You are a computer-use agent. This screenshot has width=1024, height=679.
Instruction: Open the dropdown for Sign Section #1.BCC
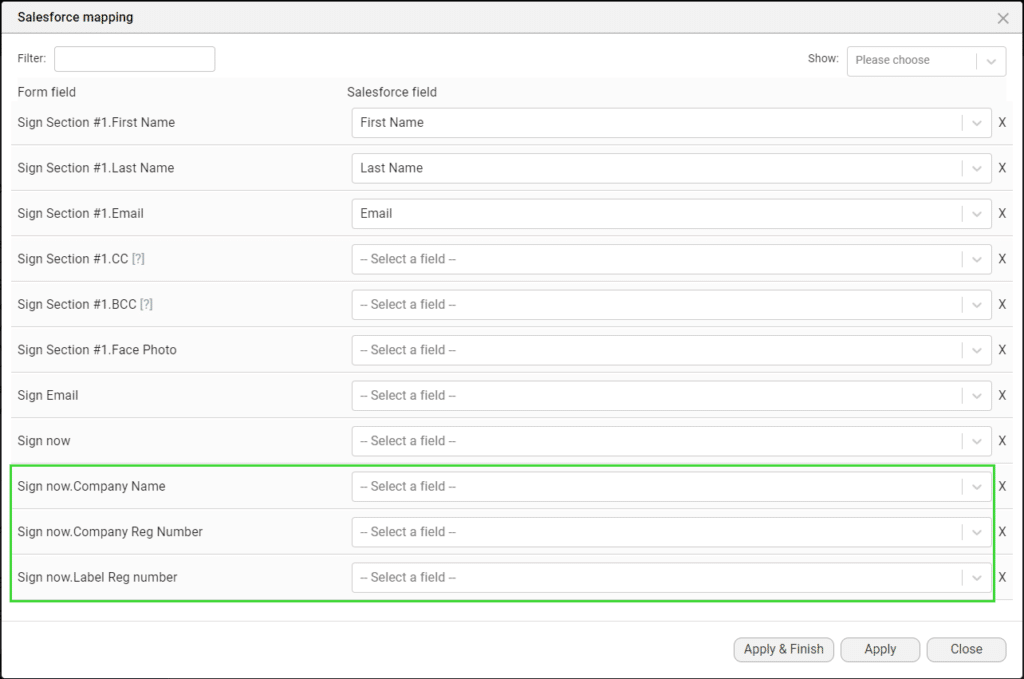click(671, 305)
